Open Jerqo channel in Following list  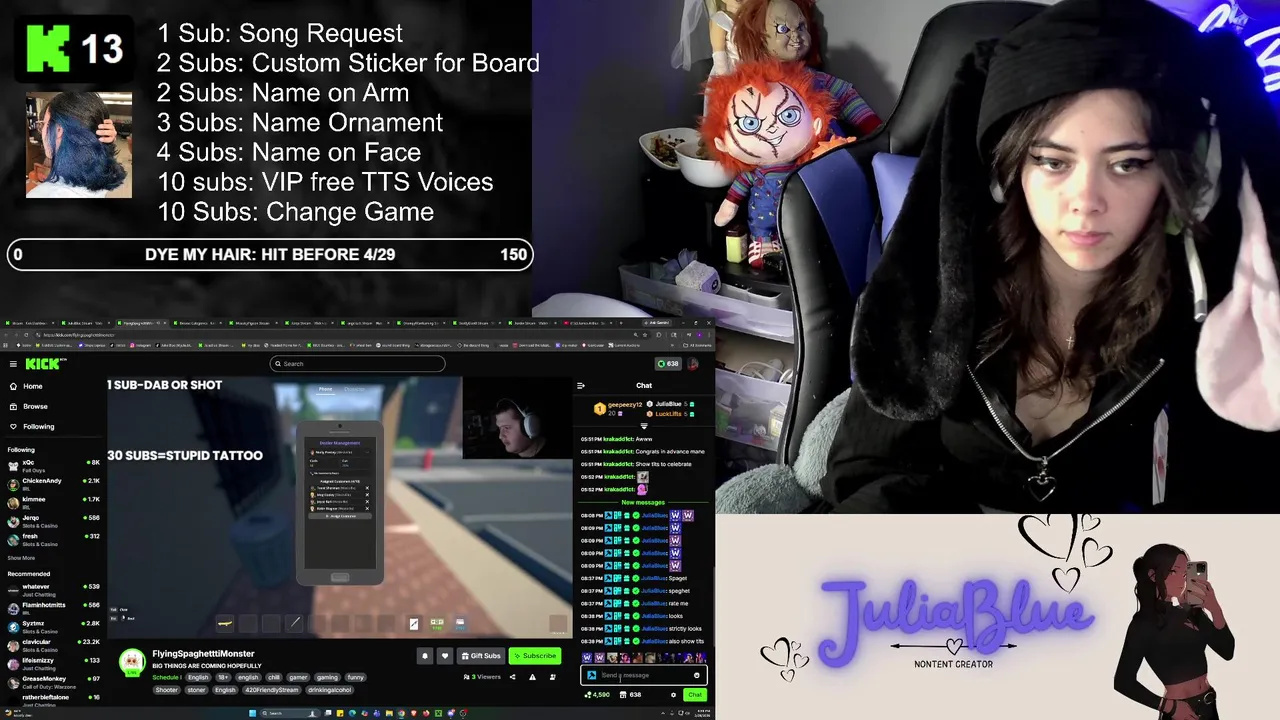[x=52, y=520]
